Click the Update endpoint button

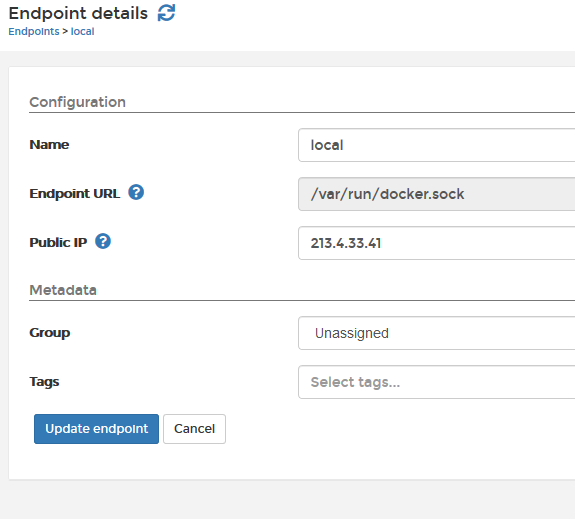click(96, 429)
